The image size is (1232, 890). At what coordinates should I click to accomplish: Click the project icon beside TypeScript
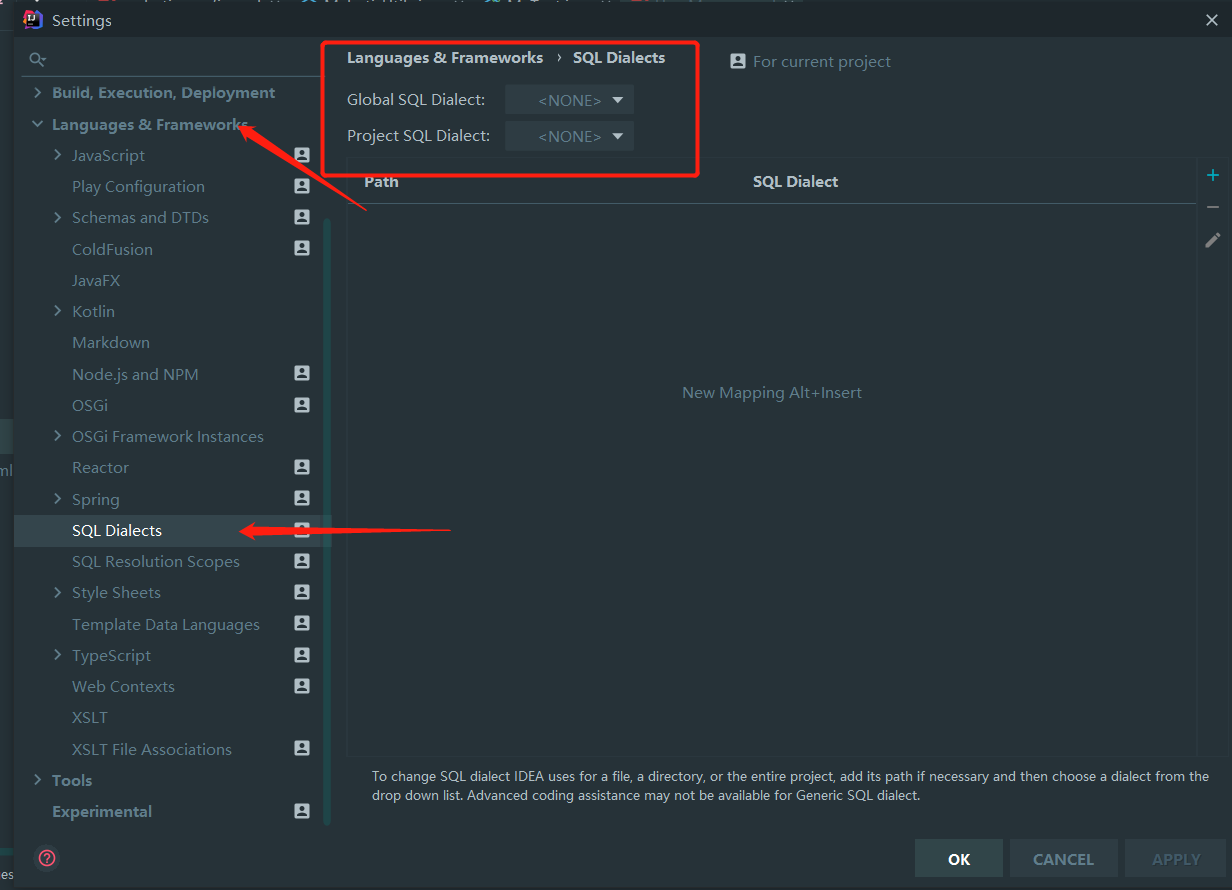302,654
